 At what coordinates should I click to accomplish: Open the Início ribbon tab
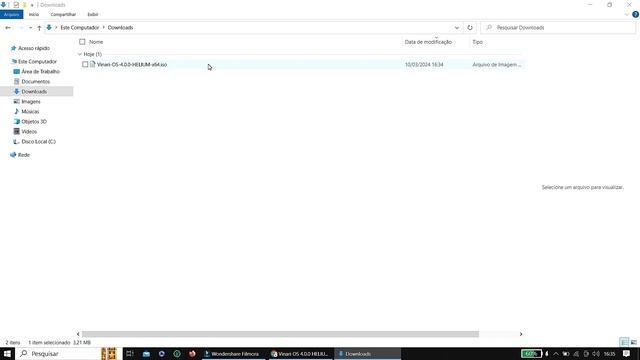(x=34, y=14)
